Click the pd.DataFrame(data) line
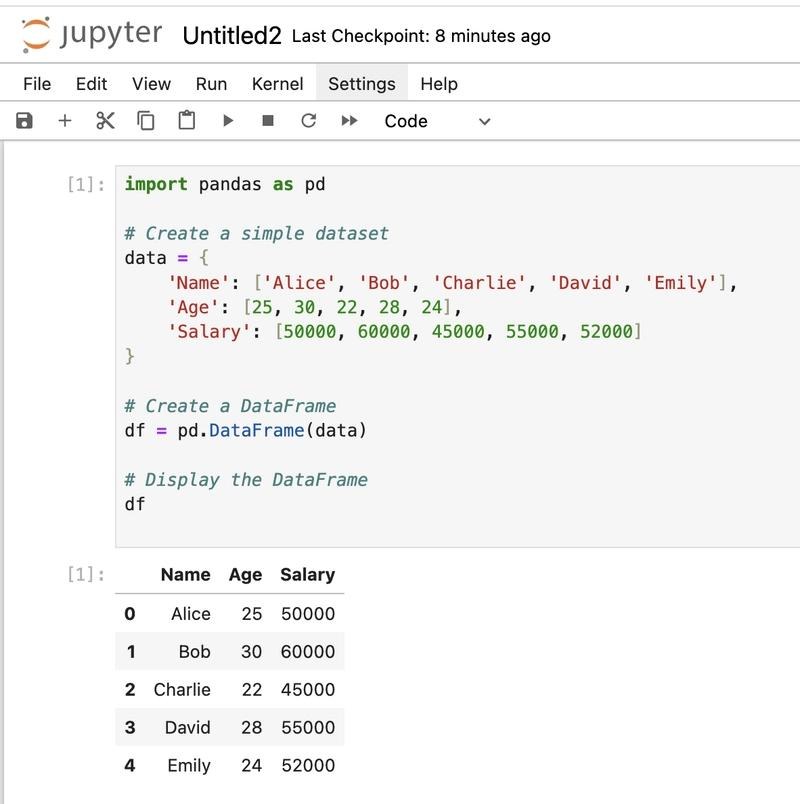Screen dimensions: 800x804 point(246,430)
